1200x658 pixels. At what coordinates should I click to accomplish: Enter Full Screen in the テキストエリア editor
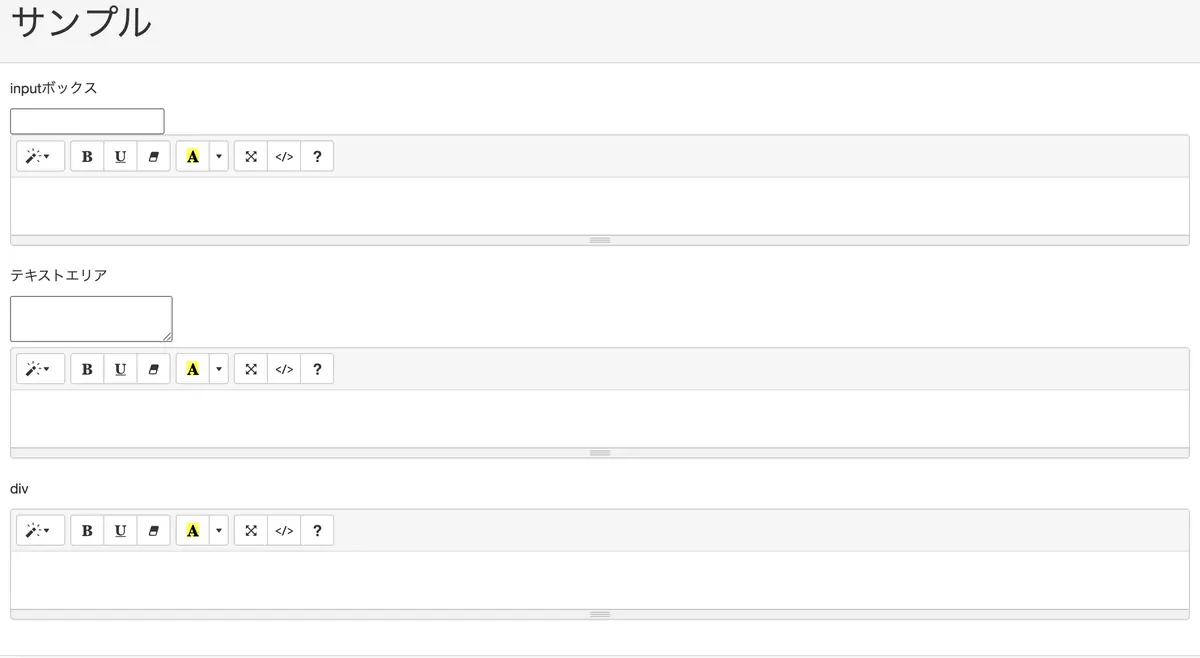point(251,369)
